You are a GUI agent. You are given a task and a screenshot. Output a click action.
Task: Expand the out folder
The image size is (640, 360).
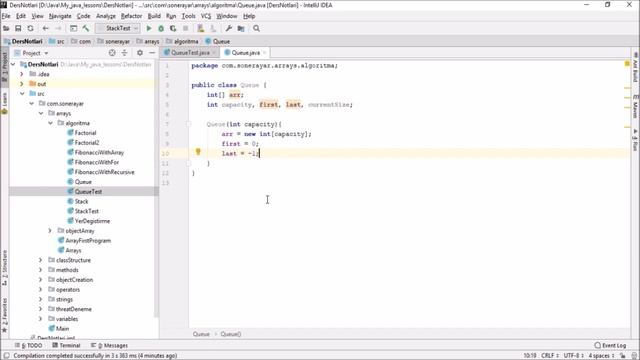click(22, 84)
